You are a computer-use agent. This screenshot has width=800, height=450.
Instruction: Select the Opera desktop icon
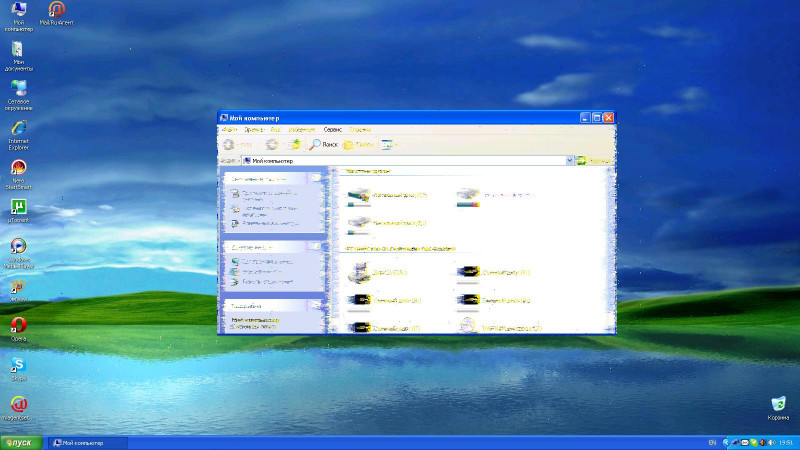click(x=19, y=329)
